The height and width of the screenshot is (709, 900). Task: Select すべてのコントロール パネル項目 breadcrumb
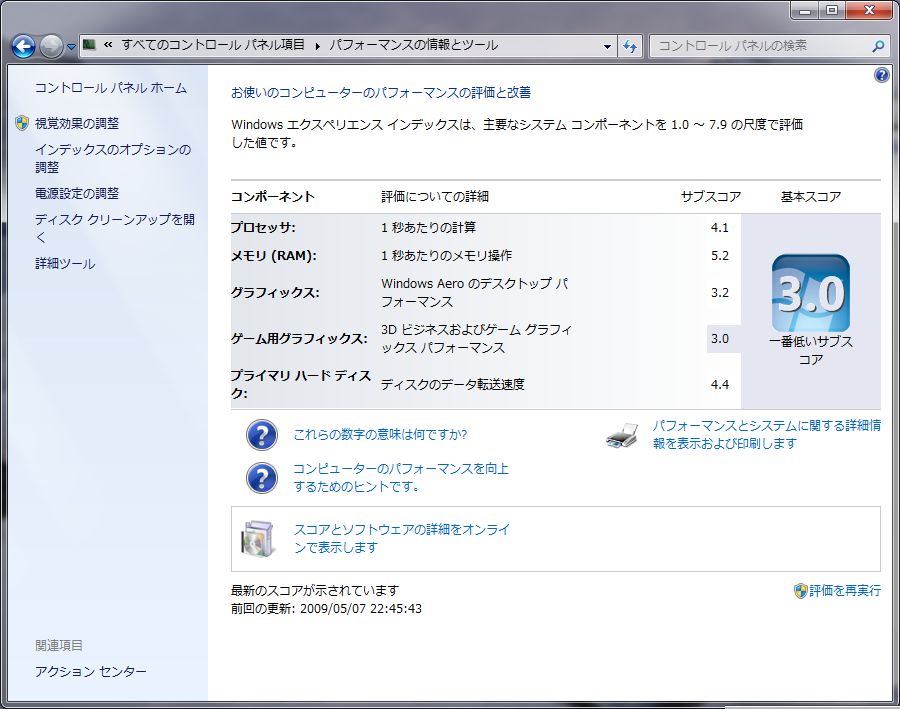pos(213,45)
